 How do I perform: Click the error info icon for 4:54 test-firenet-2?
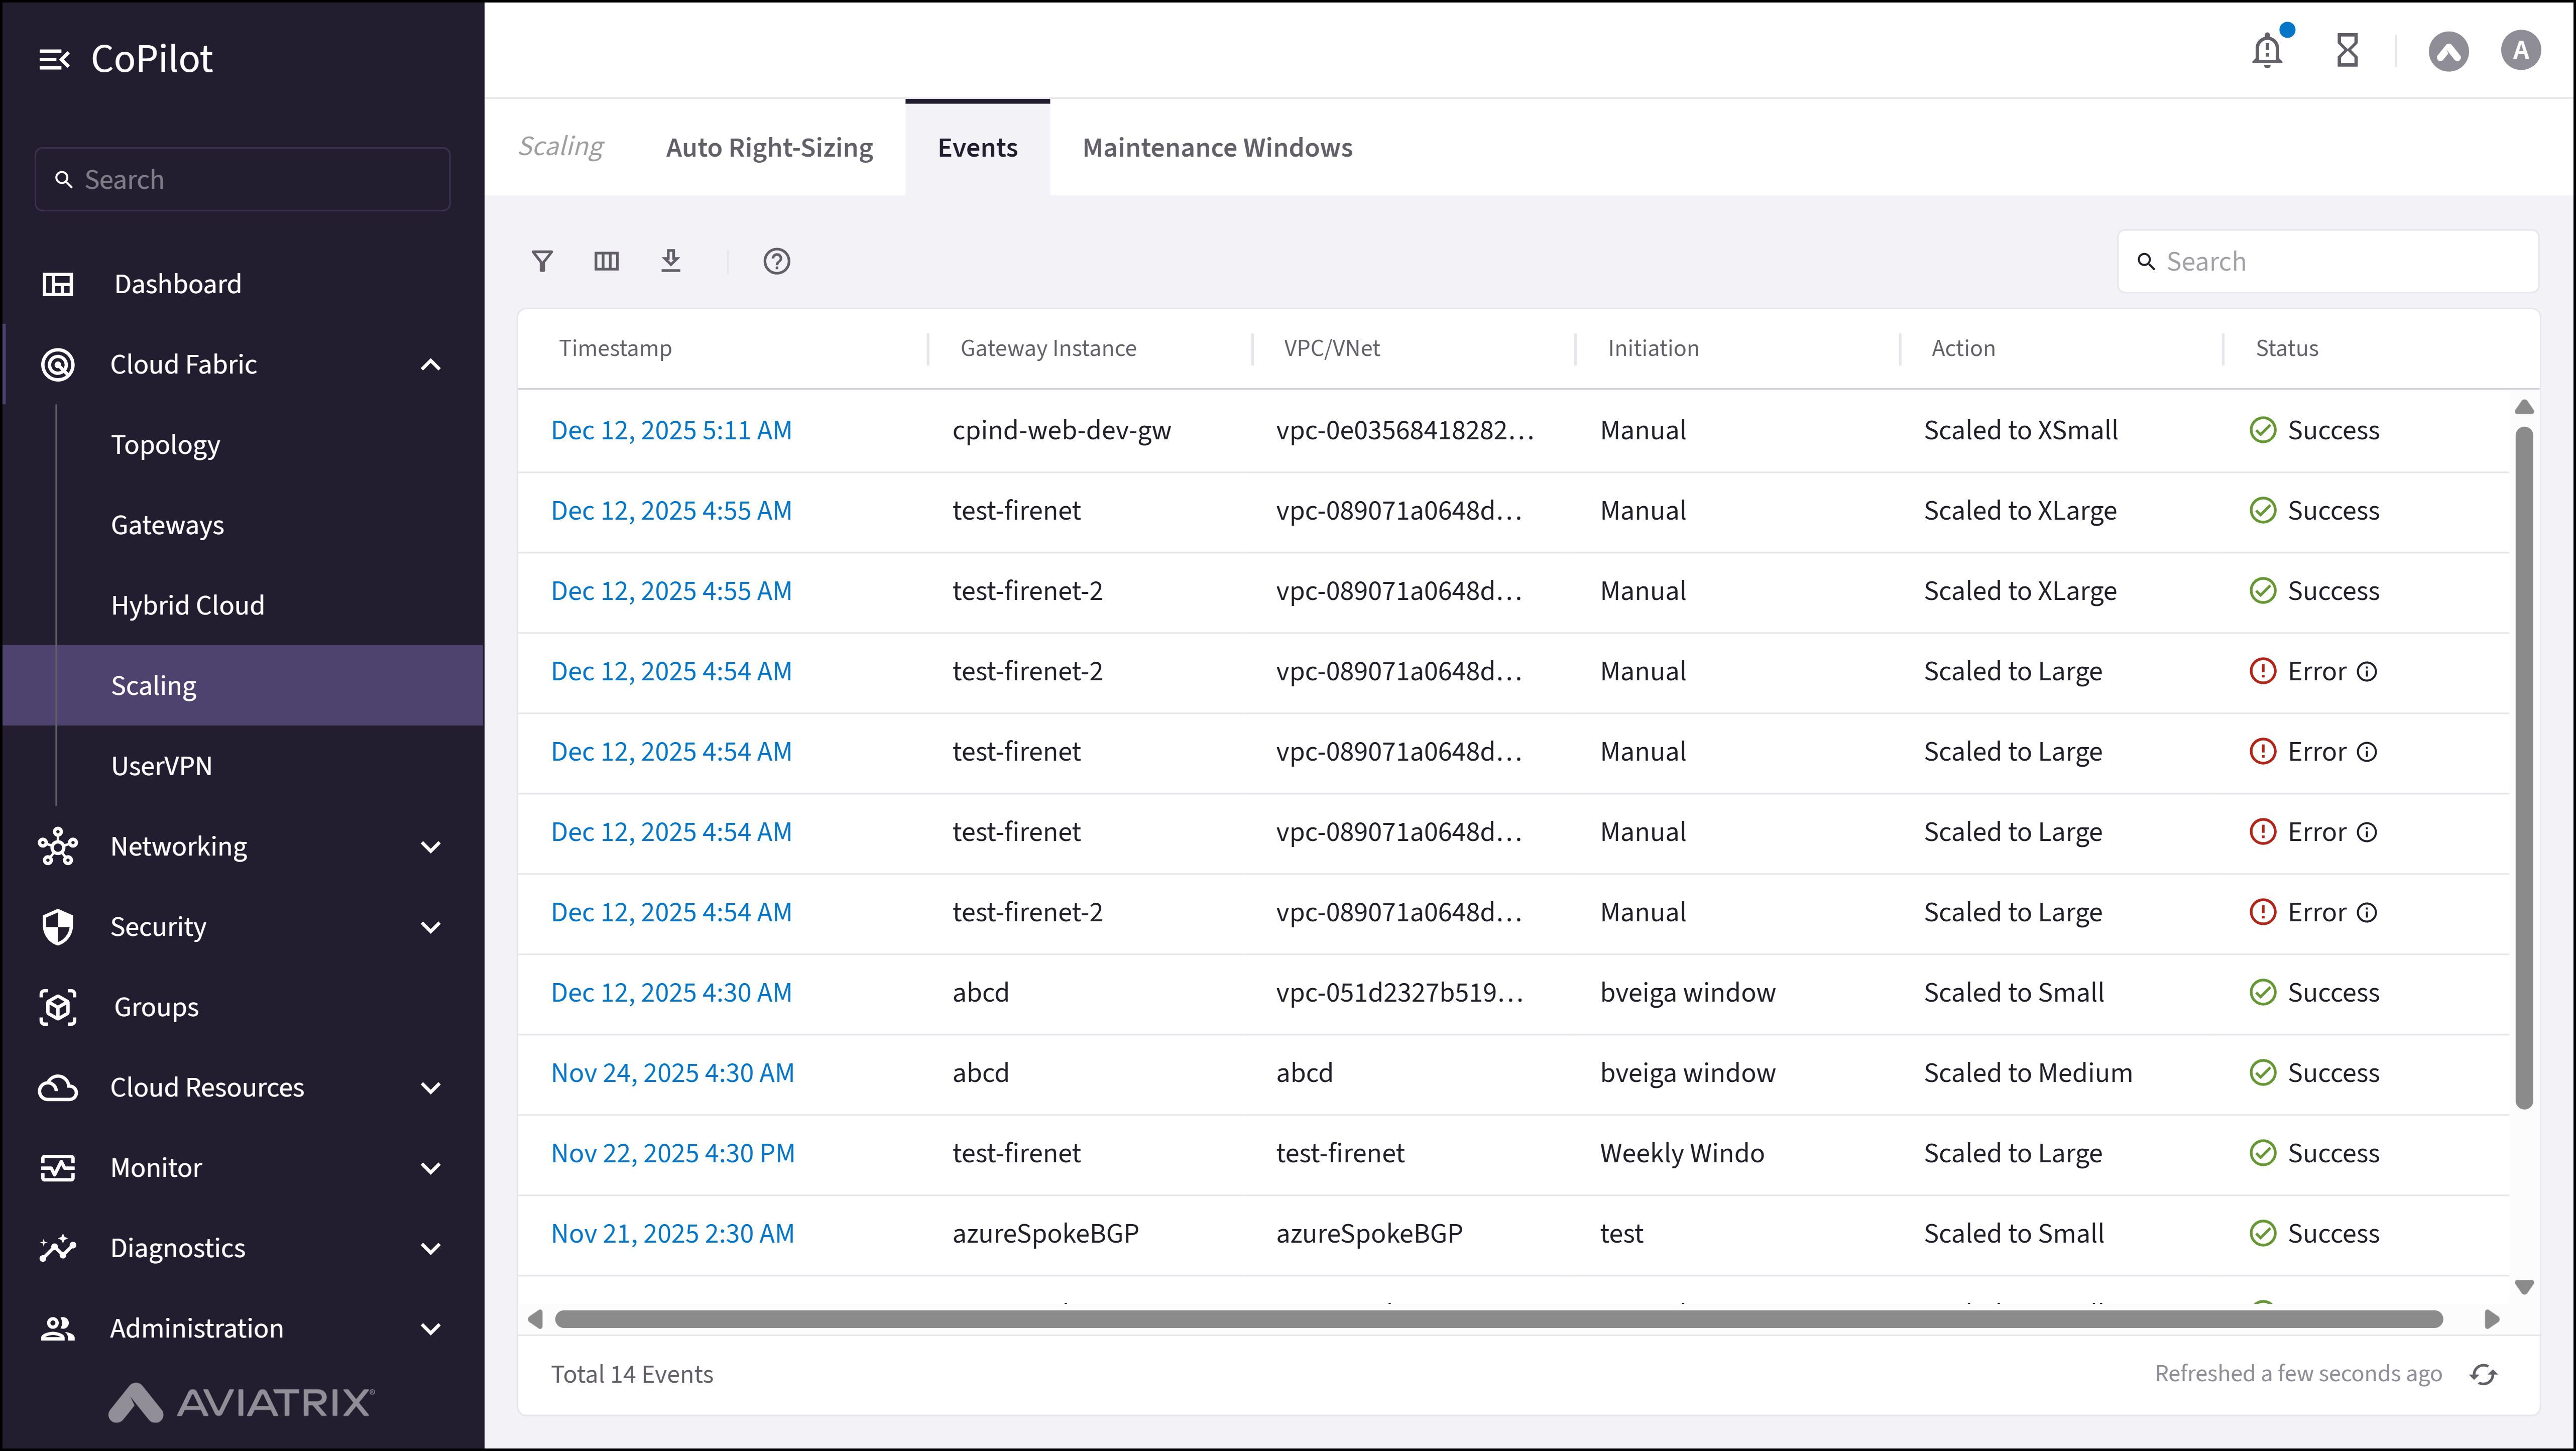[x=2367, y=671]
